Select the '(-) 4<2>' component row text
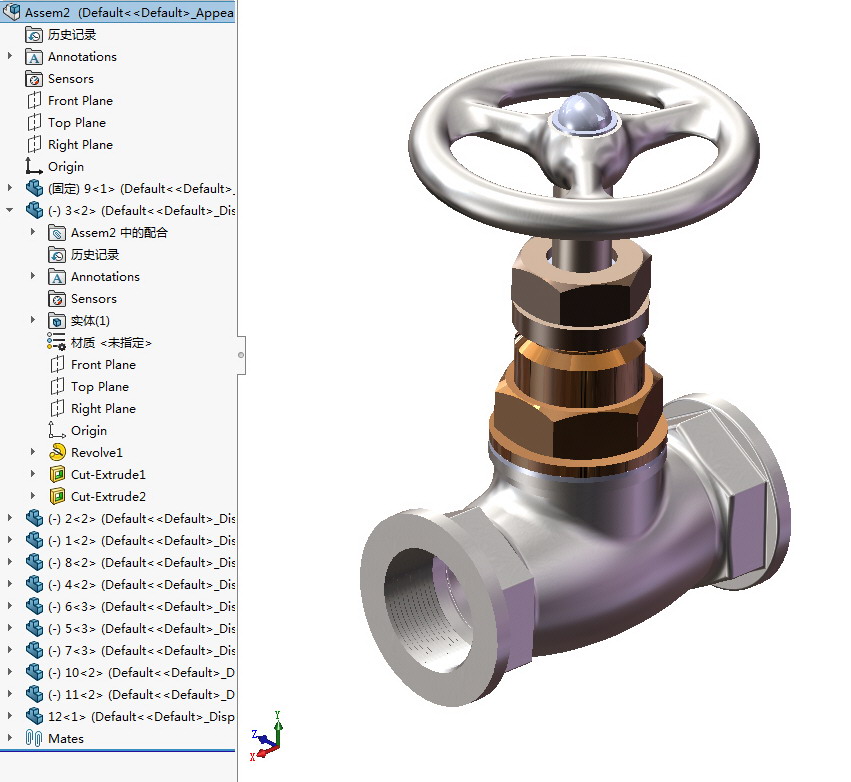The height and width of the screenshot is (782, 851). pyautogui.click(x=141, y=584)
